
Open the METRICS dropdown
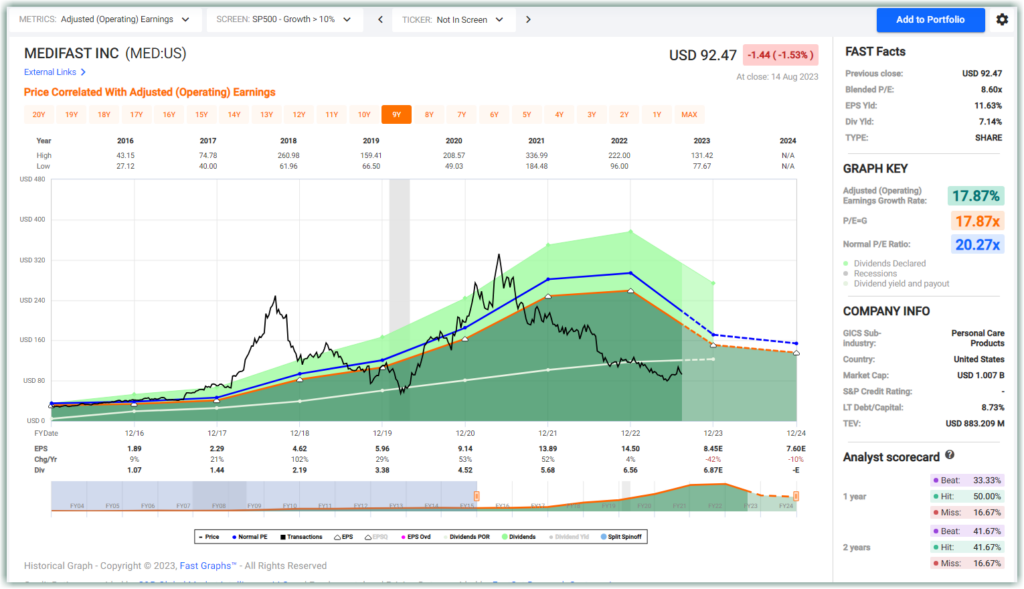pos(104,20)
